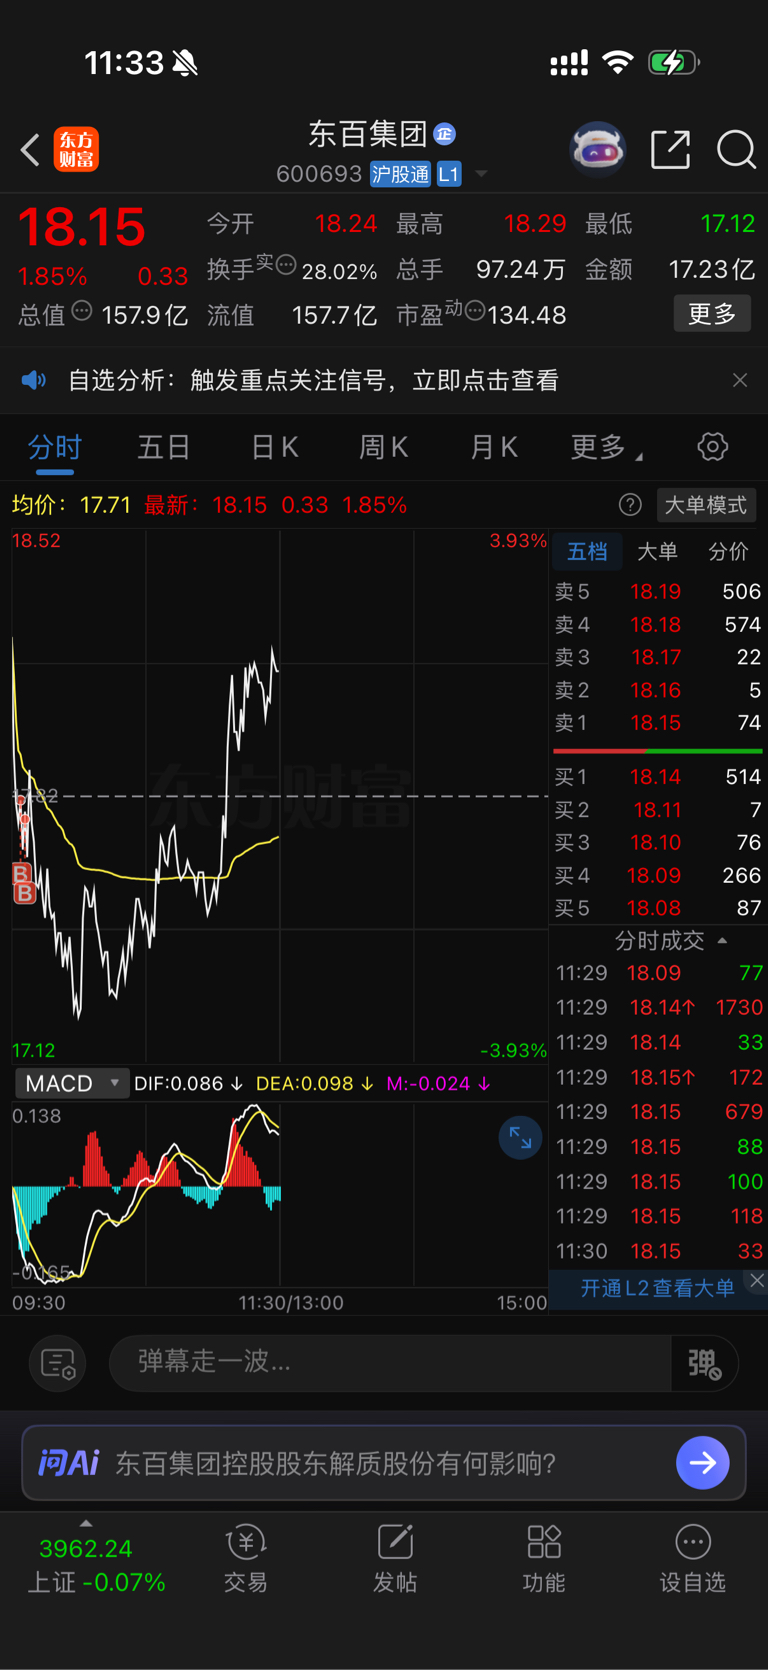
Task: Open the 问AI suggested question
Action: (335, 1463)
